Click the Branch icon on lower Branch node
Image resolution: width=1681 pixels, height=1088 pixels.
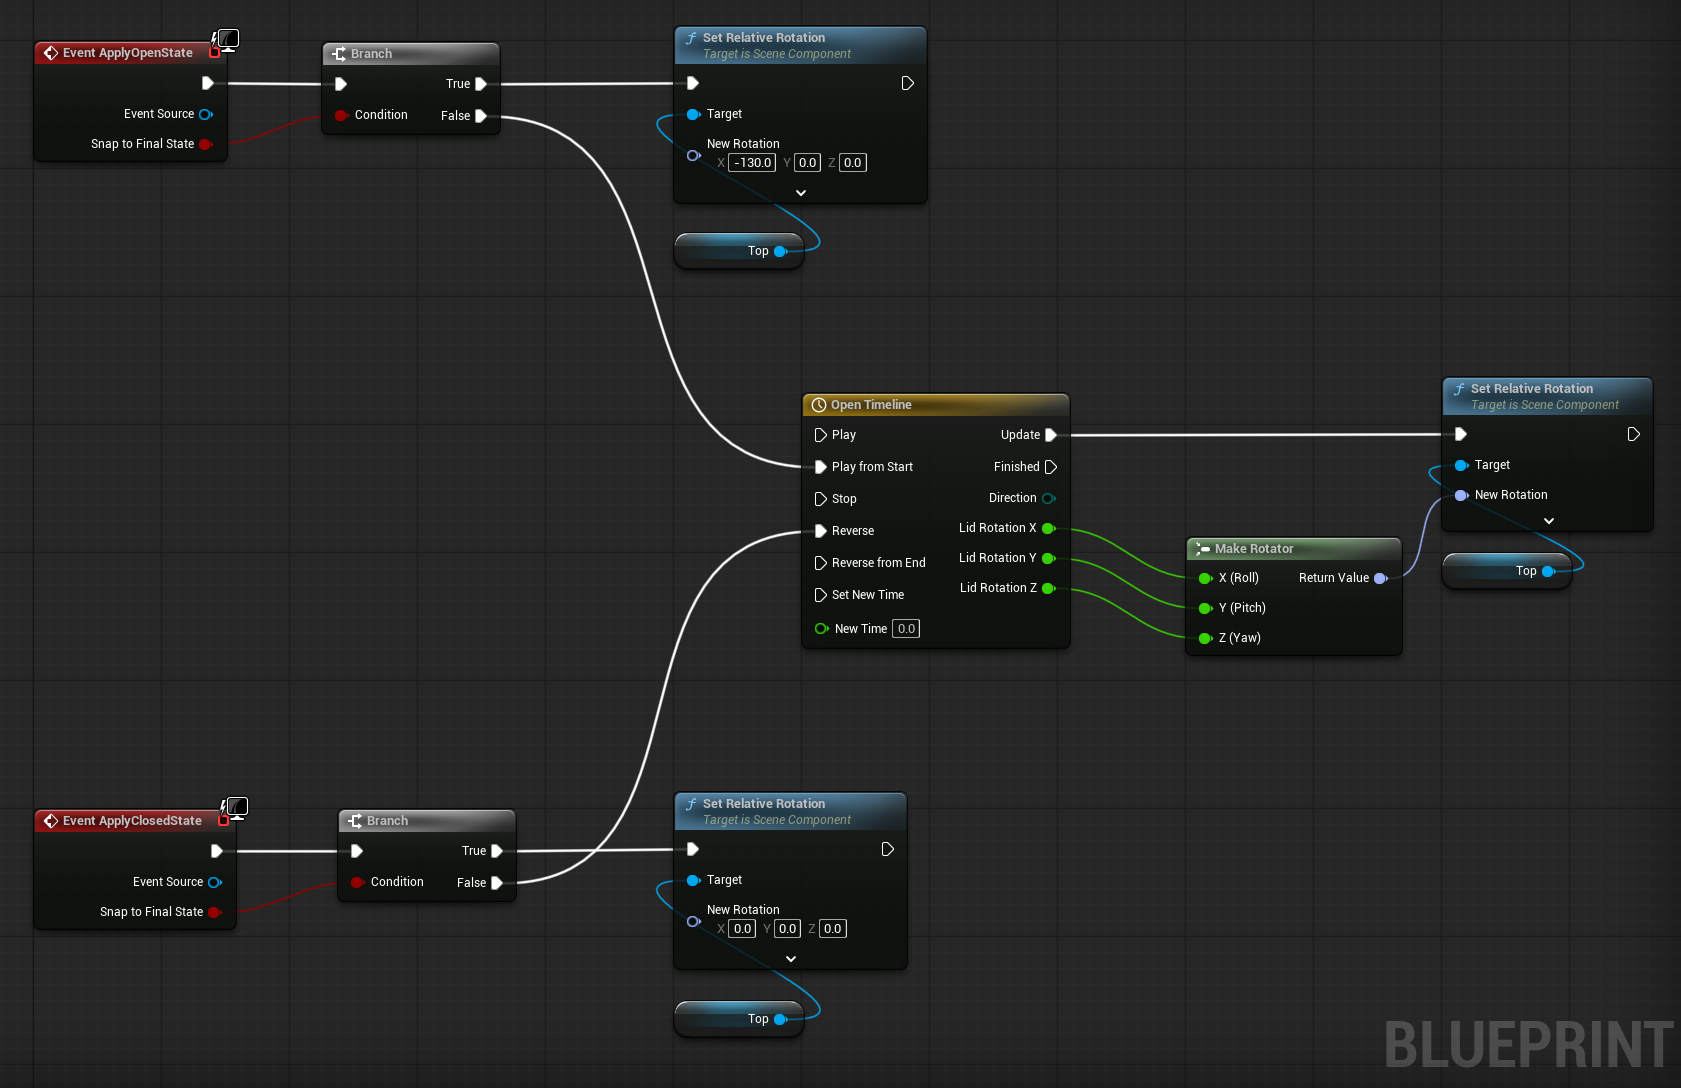tap(355, 820)
